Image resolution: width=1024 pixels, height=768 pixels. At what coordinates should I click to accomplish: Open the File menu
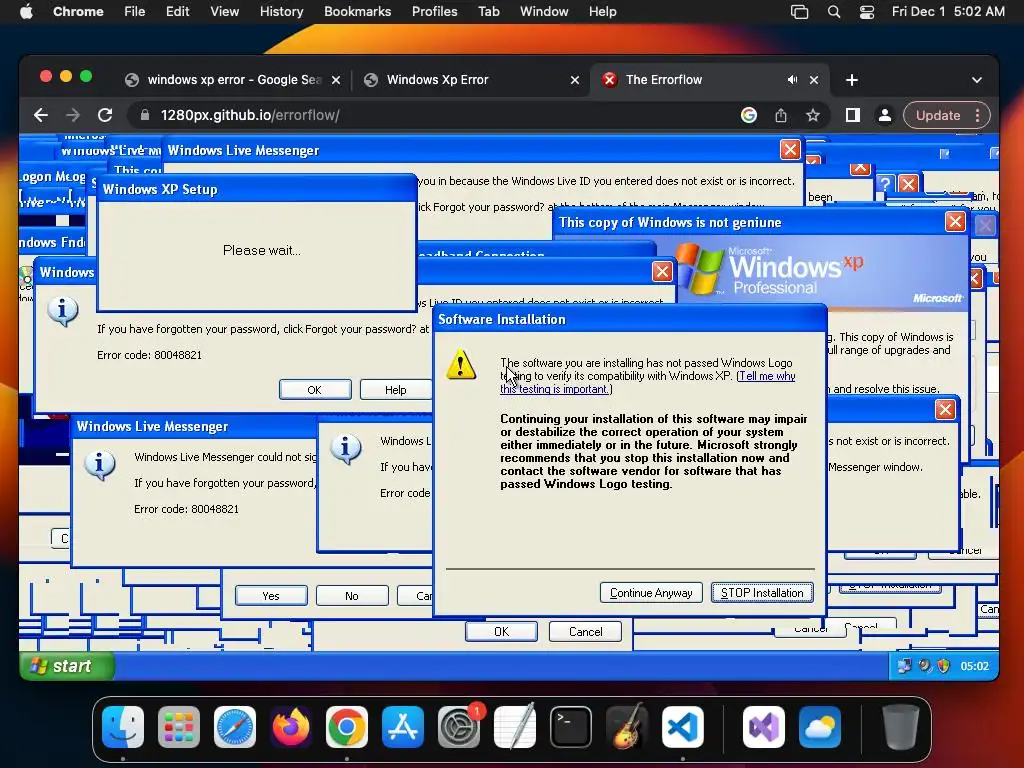tap(135, 12)
